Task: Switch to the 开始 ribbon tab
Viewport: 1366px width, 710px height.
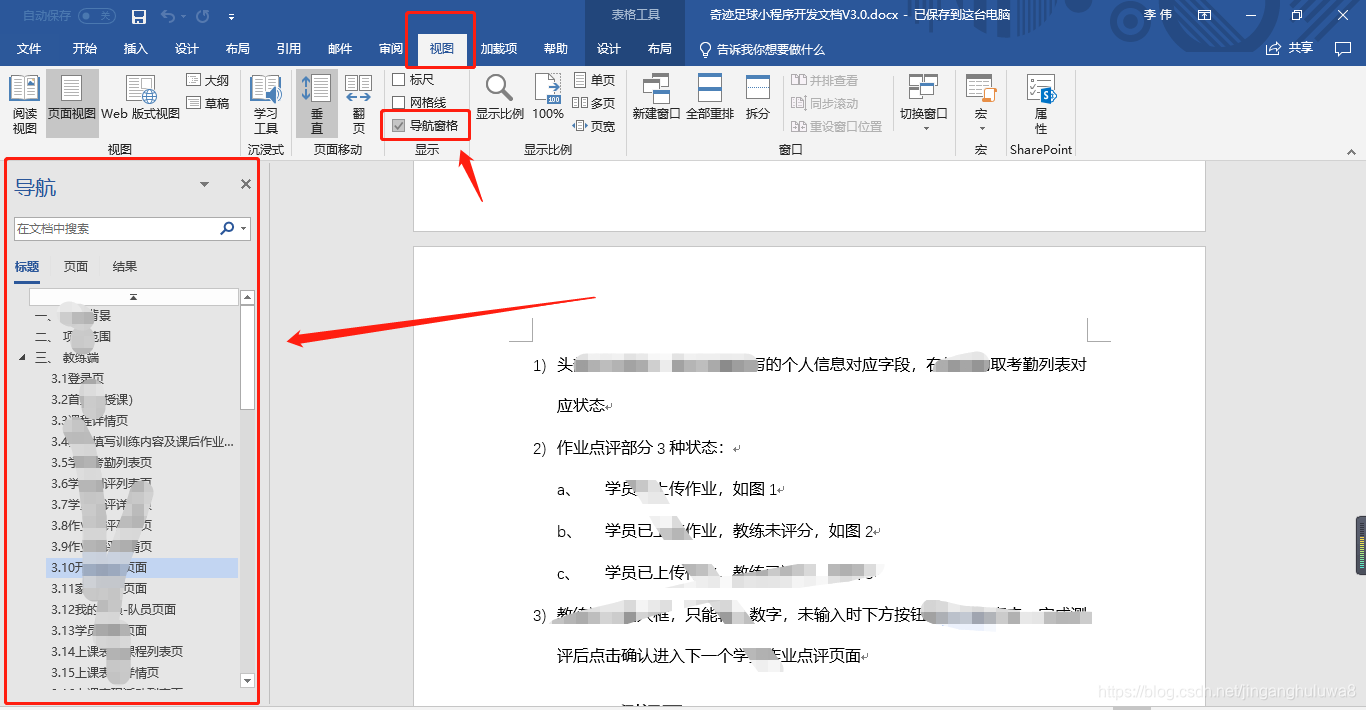Action: pos(85,49)
